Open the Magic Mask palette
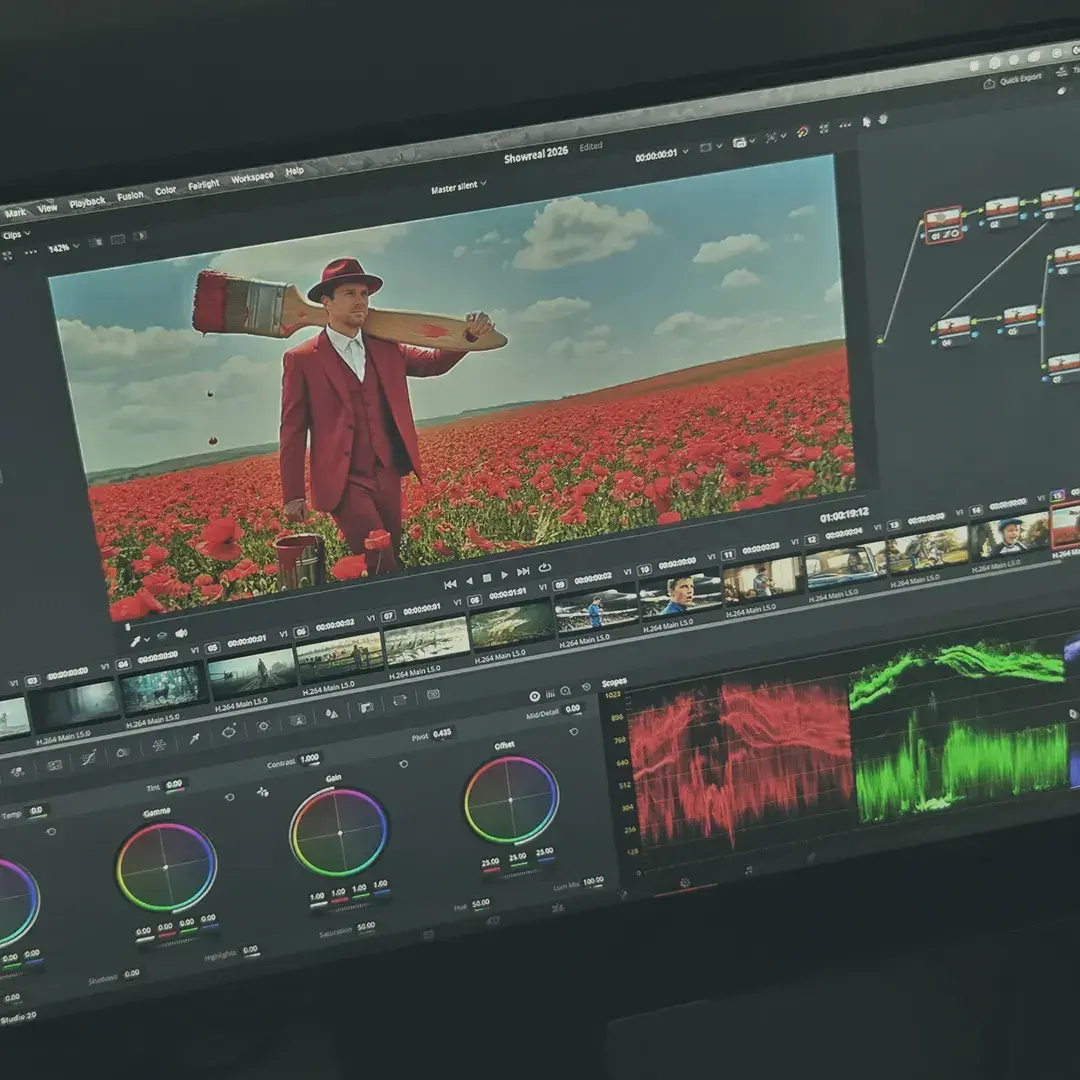This screenshot has width=1080, height=1080. (298, 719)
